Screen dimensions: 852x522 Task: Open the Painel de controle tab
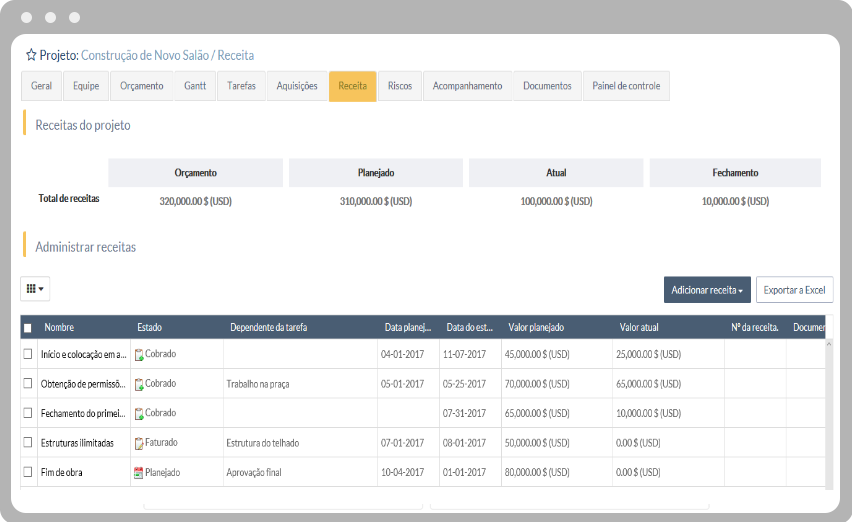(626, 86)
